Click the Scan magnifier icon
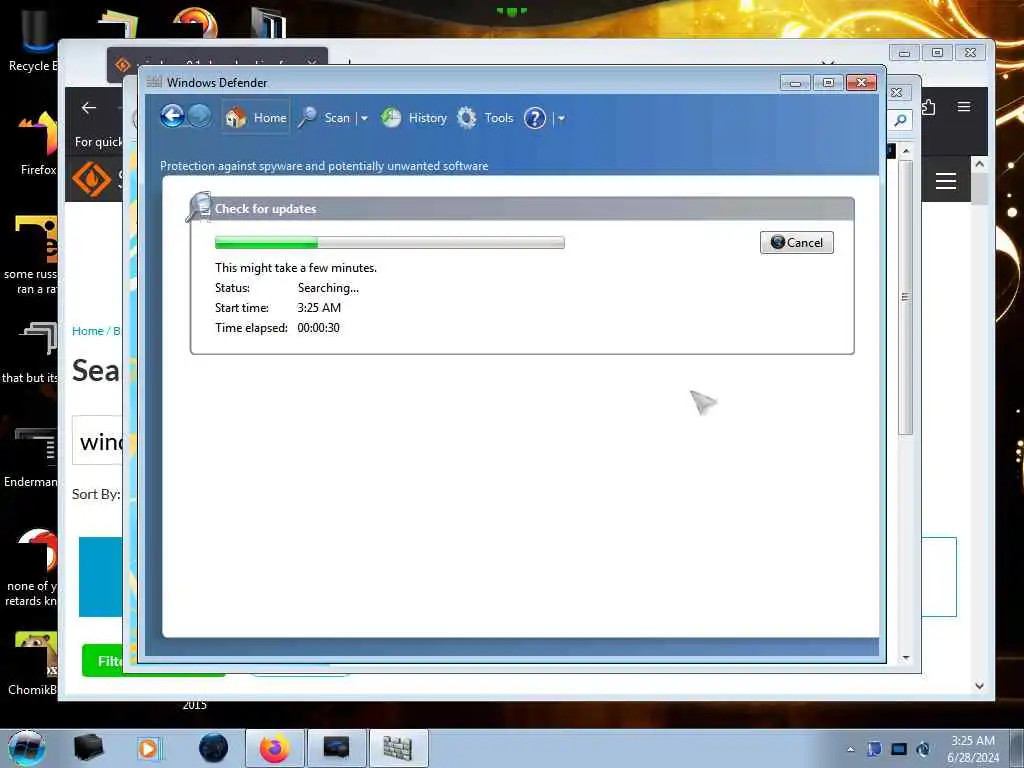This screenshot has width=1024, height=768. pos(307,118)
